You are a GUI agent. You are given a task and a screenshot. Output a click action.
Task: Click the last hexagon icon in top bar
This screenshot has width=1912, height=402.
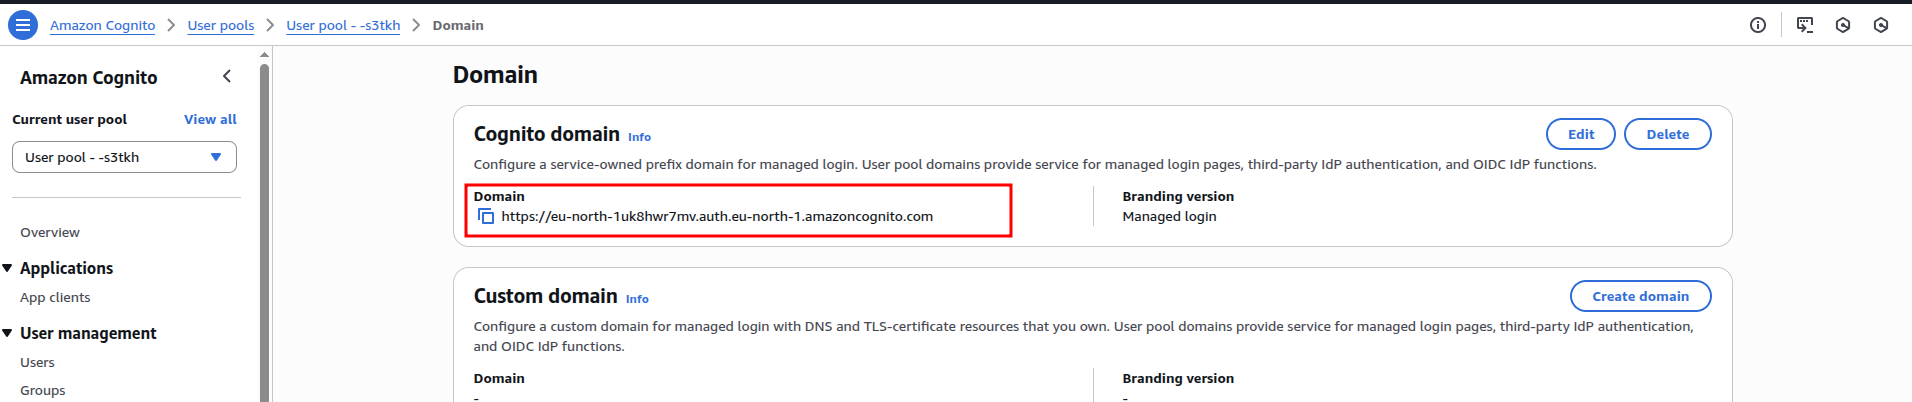(x=1881, y=25)
